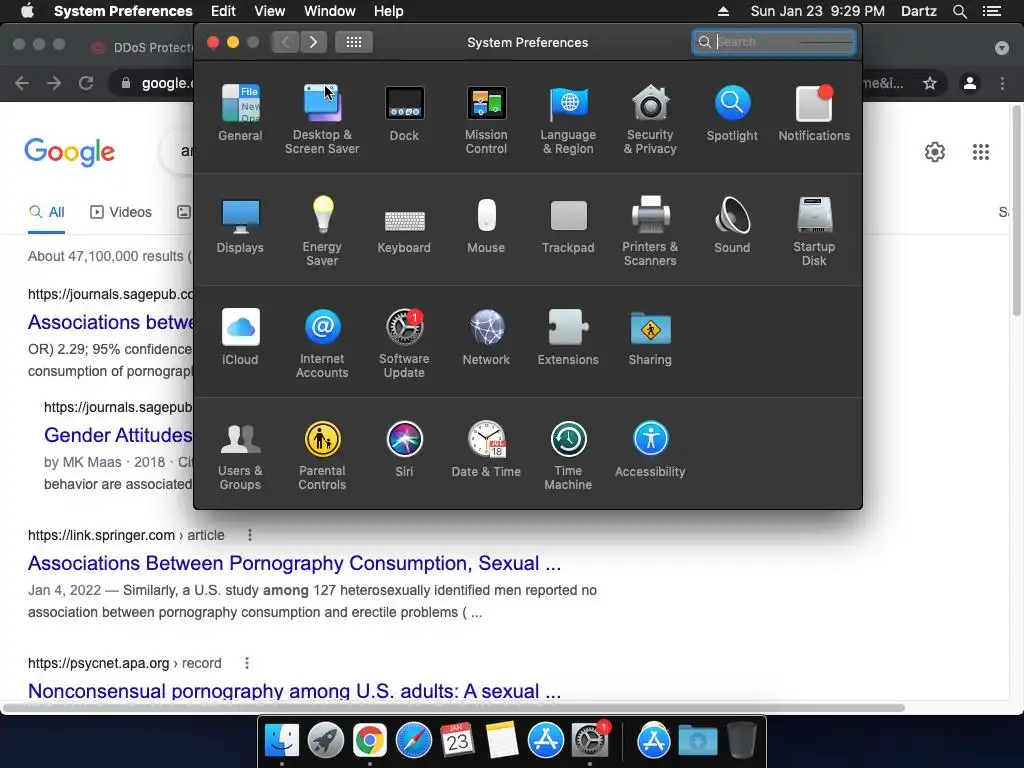Open Parental Controls preferences
The width and height of the screenshot is (1024, 768).
(322, 456)
